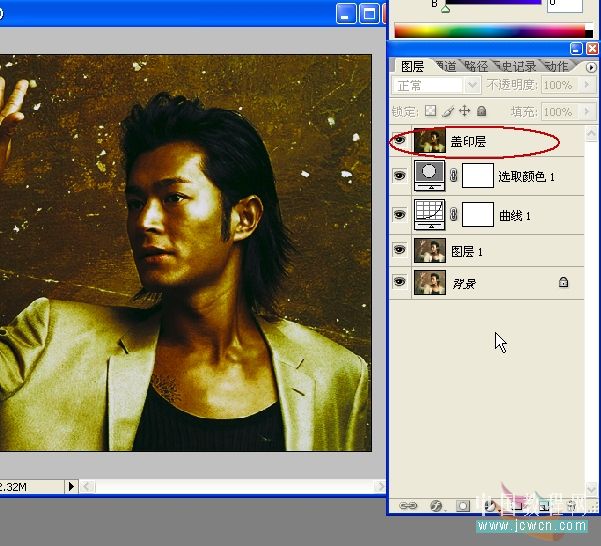Viewport: 601px width, 546px height.
Task: Click the document scroll right arrow
Action: pyautogui.click(x=379, y=487)
